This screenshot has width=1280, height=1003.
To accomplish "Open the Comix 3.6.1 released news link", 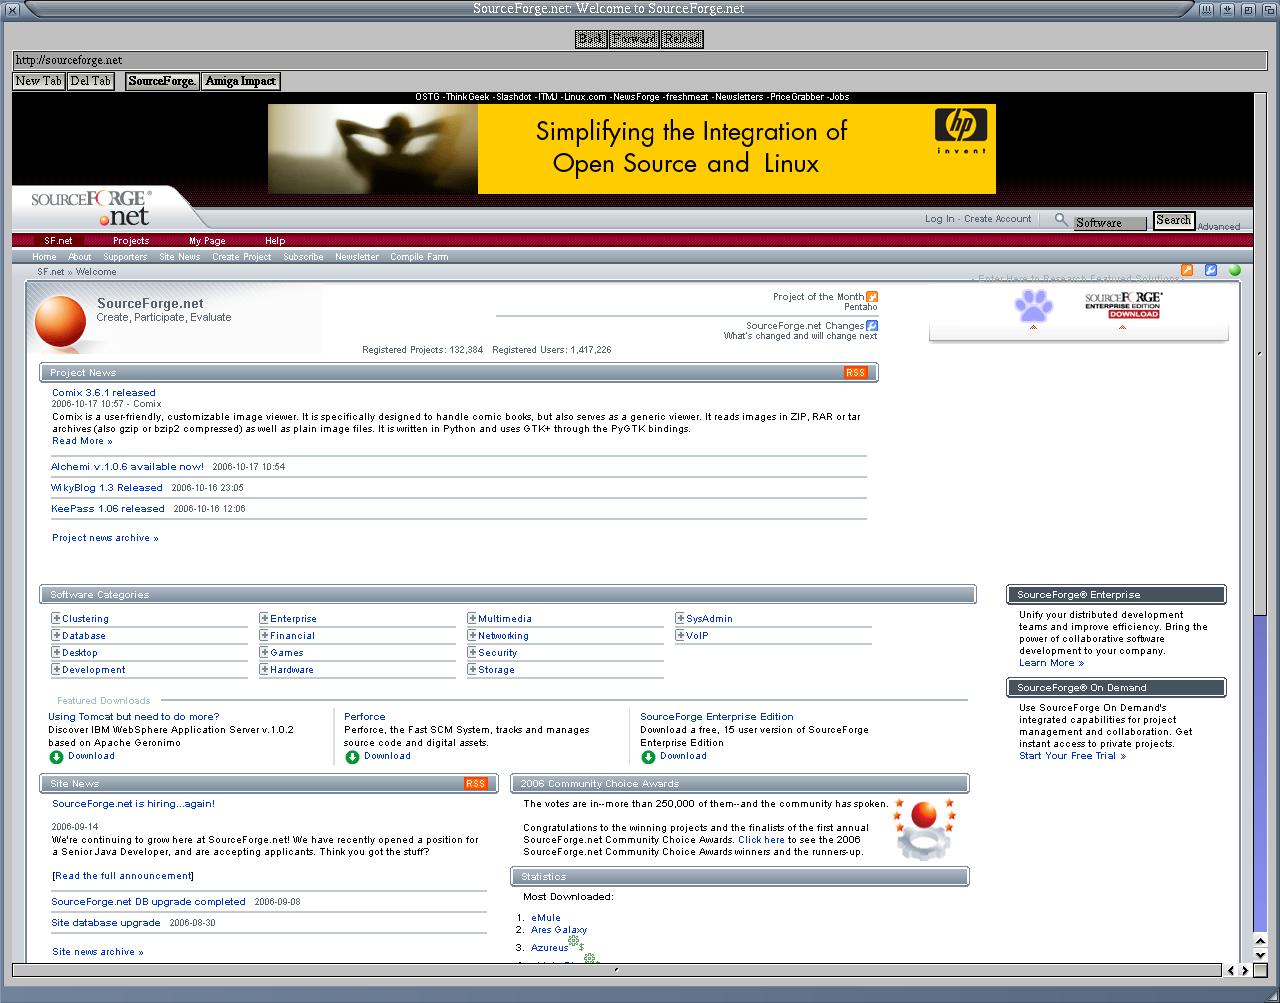I will click(104, 393).
